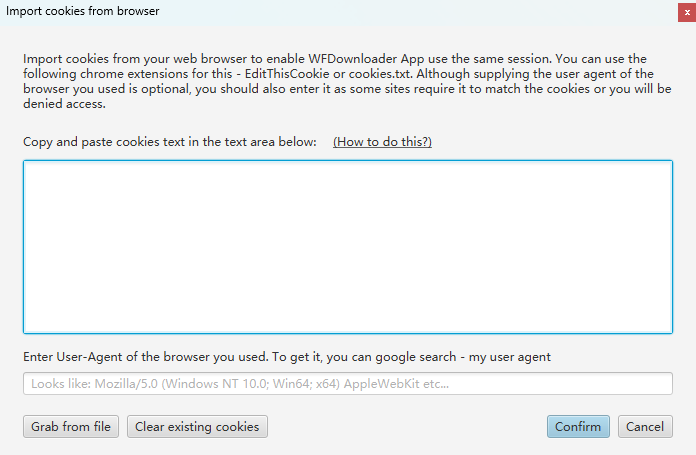Select the blue Confirm button
696x455 pixels.
click(x=578, y=427)
